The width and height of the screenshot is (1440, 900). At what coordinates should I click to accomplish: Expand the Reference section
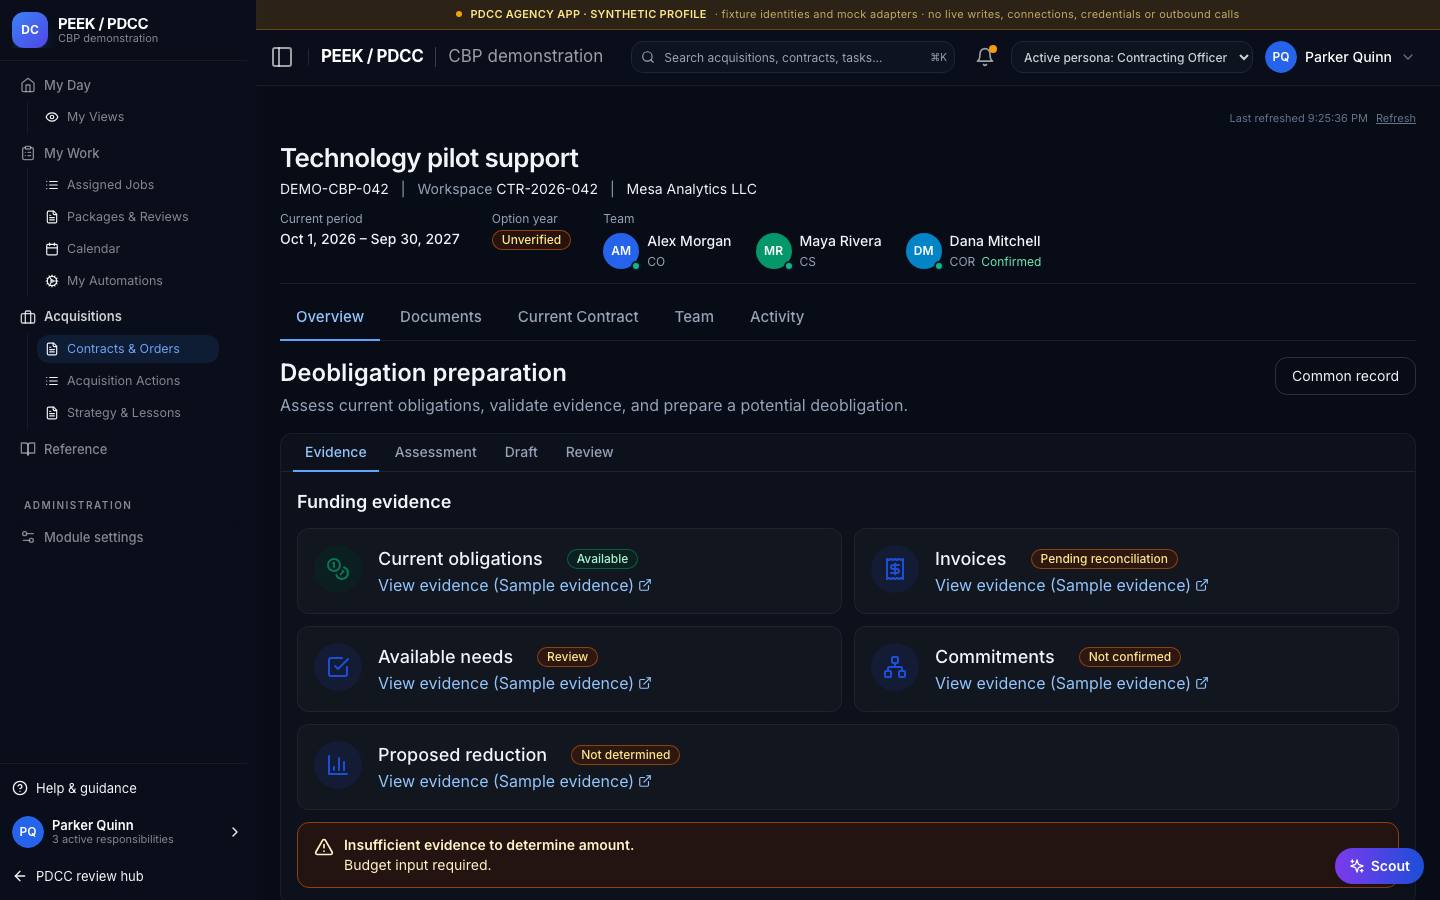click(x=75, y=449)
